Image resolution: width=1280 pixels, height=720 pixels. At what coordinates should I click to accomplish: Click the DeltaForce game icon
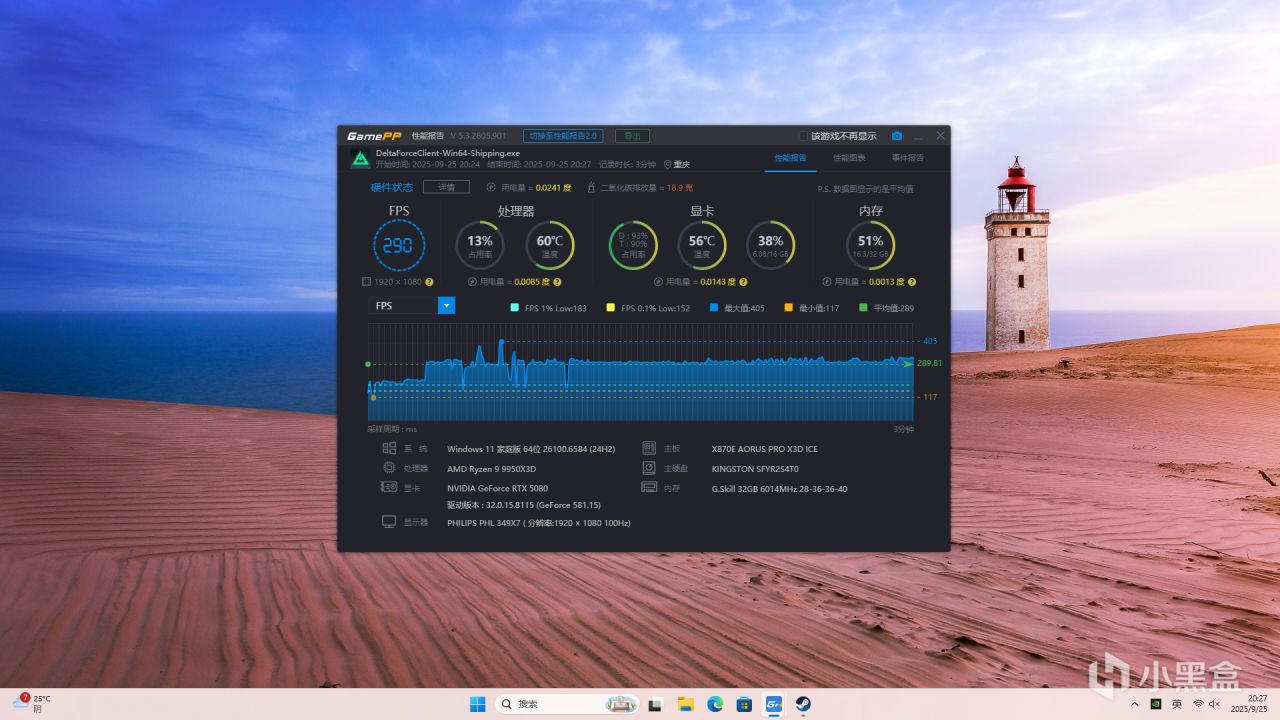coord(360,159)
